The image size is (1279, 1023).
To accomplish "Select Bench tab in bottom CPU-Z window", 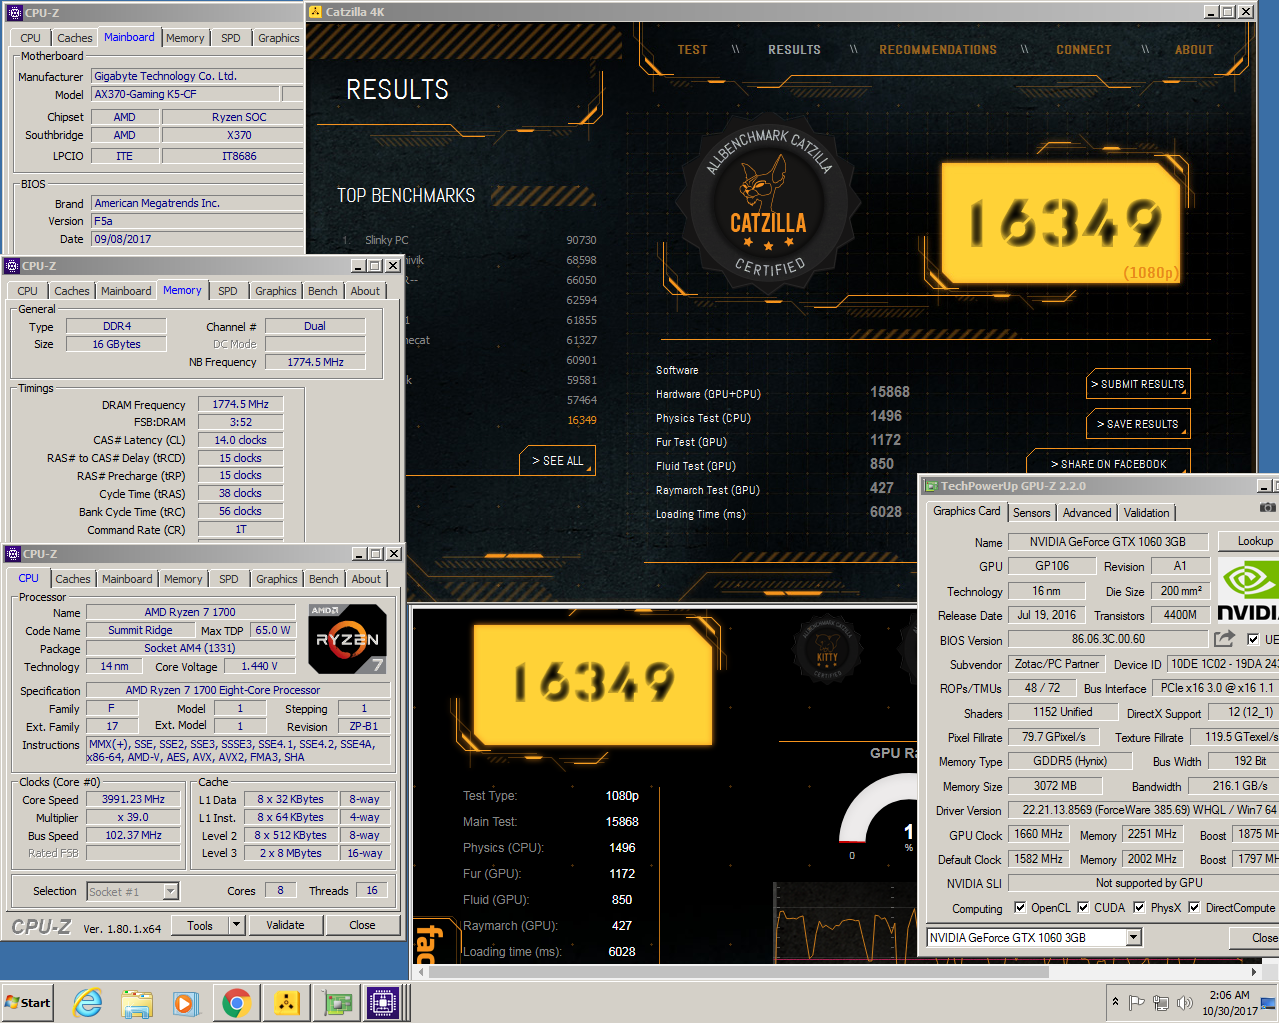I will click(x=323, y=579).
